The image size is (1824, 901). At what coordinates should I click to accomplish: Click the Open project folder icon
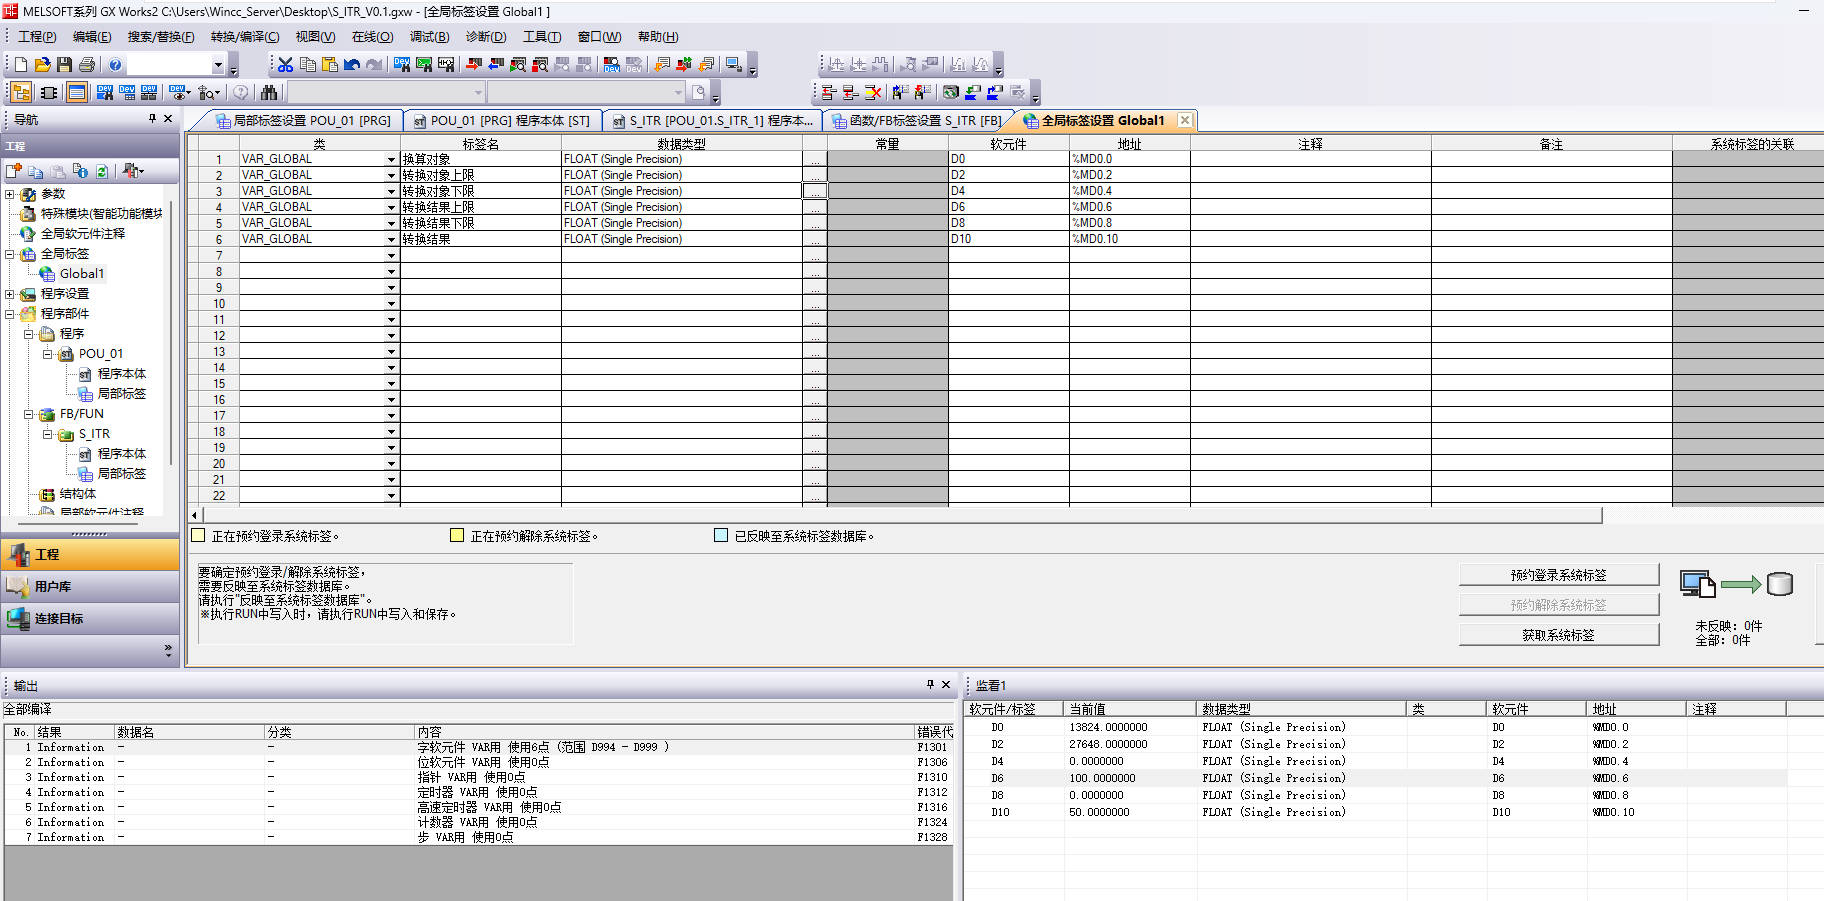42,65
